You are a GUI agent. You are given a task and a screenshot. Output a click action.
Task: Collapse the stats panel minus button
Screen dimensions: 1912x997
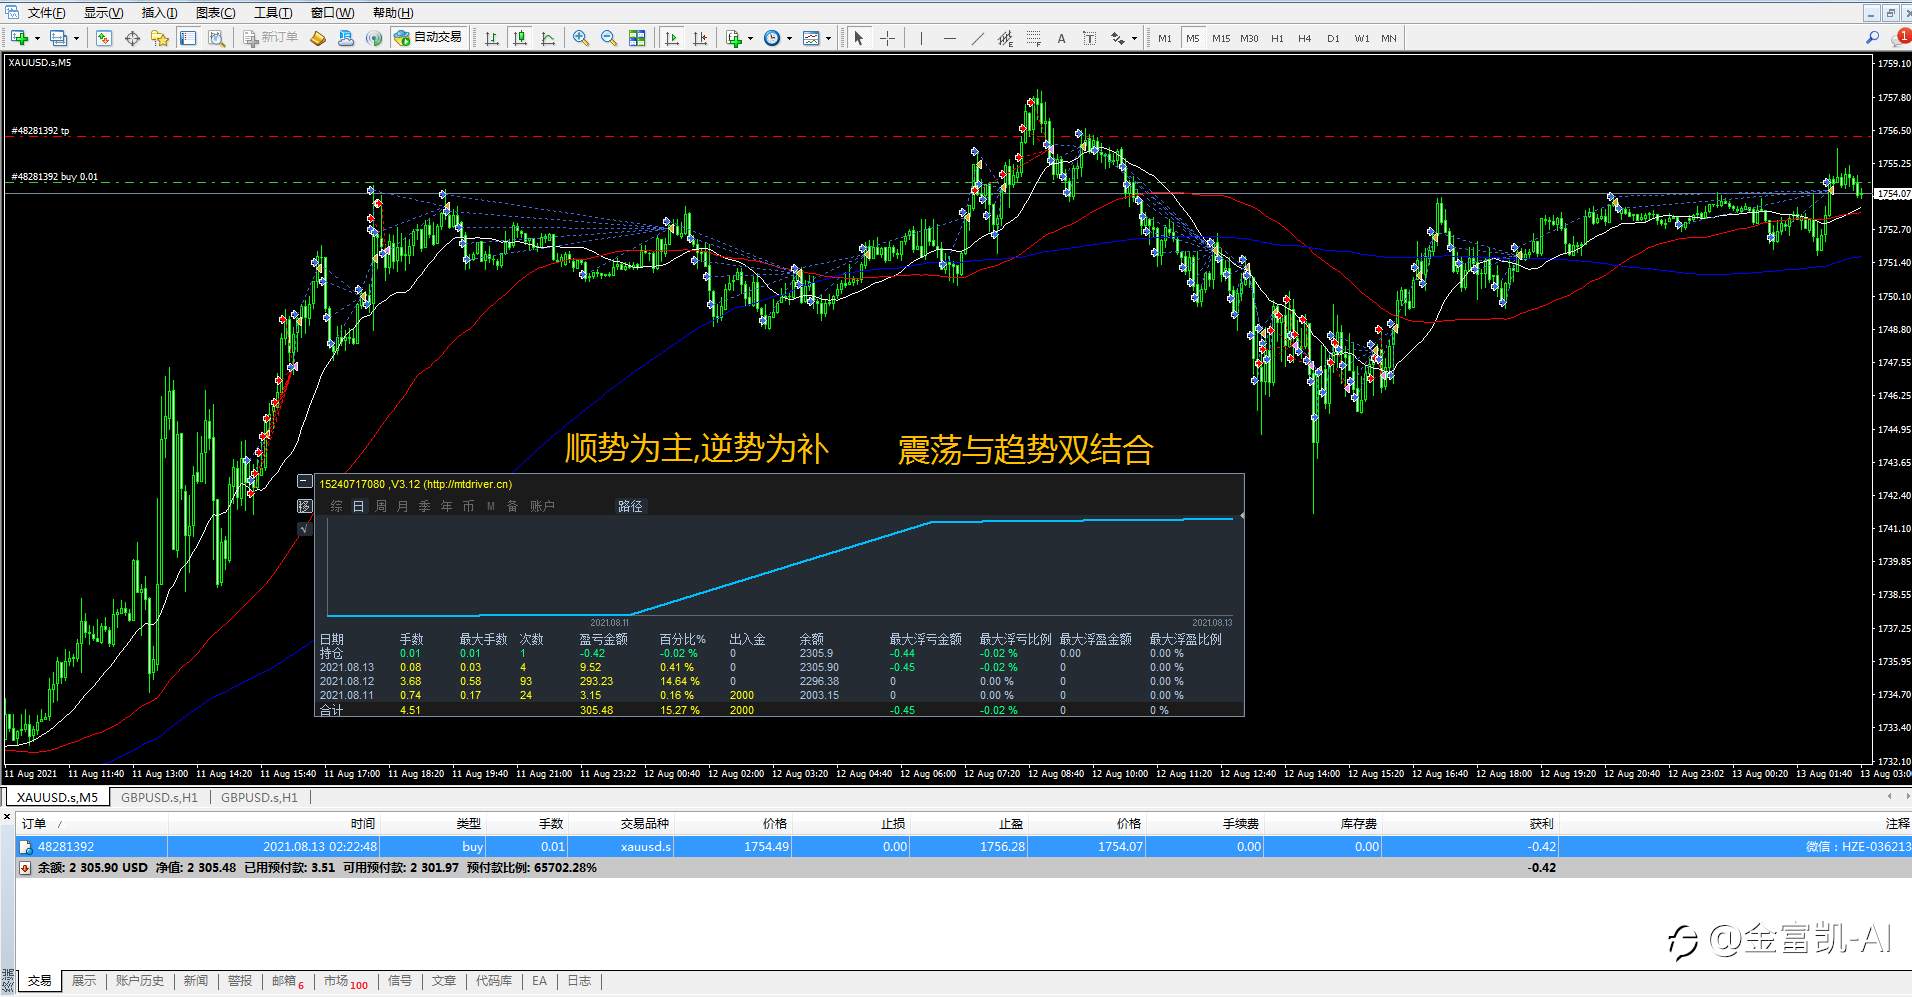(x=305, y=481)
